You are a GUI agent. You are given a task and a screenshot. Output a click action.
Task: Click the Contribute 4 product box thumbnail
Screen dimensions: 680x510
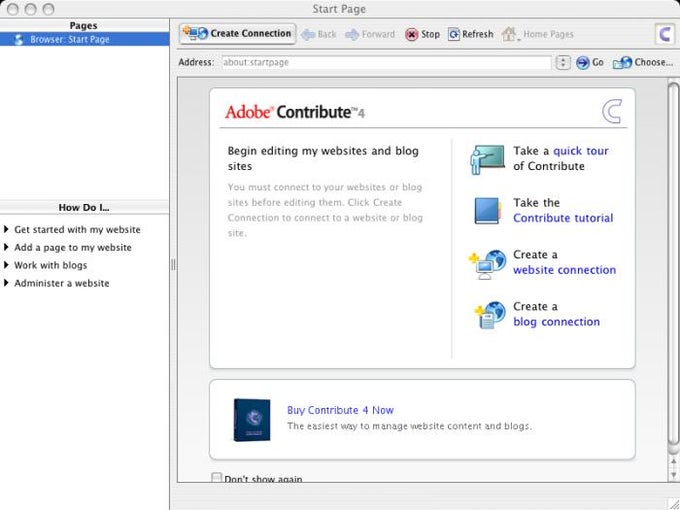252,420
